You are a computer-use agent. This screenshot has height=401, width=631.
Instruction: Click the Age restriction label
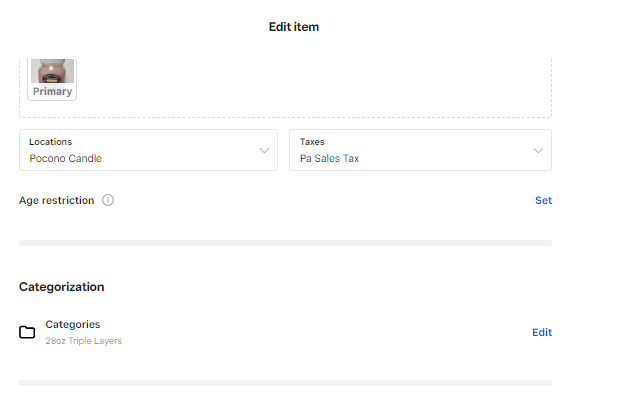pyautogui.click(x=56, y=200)
